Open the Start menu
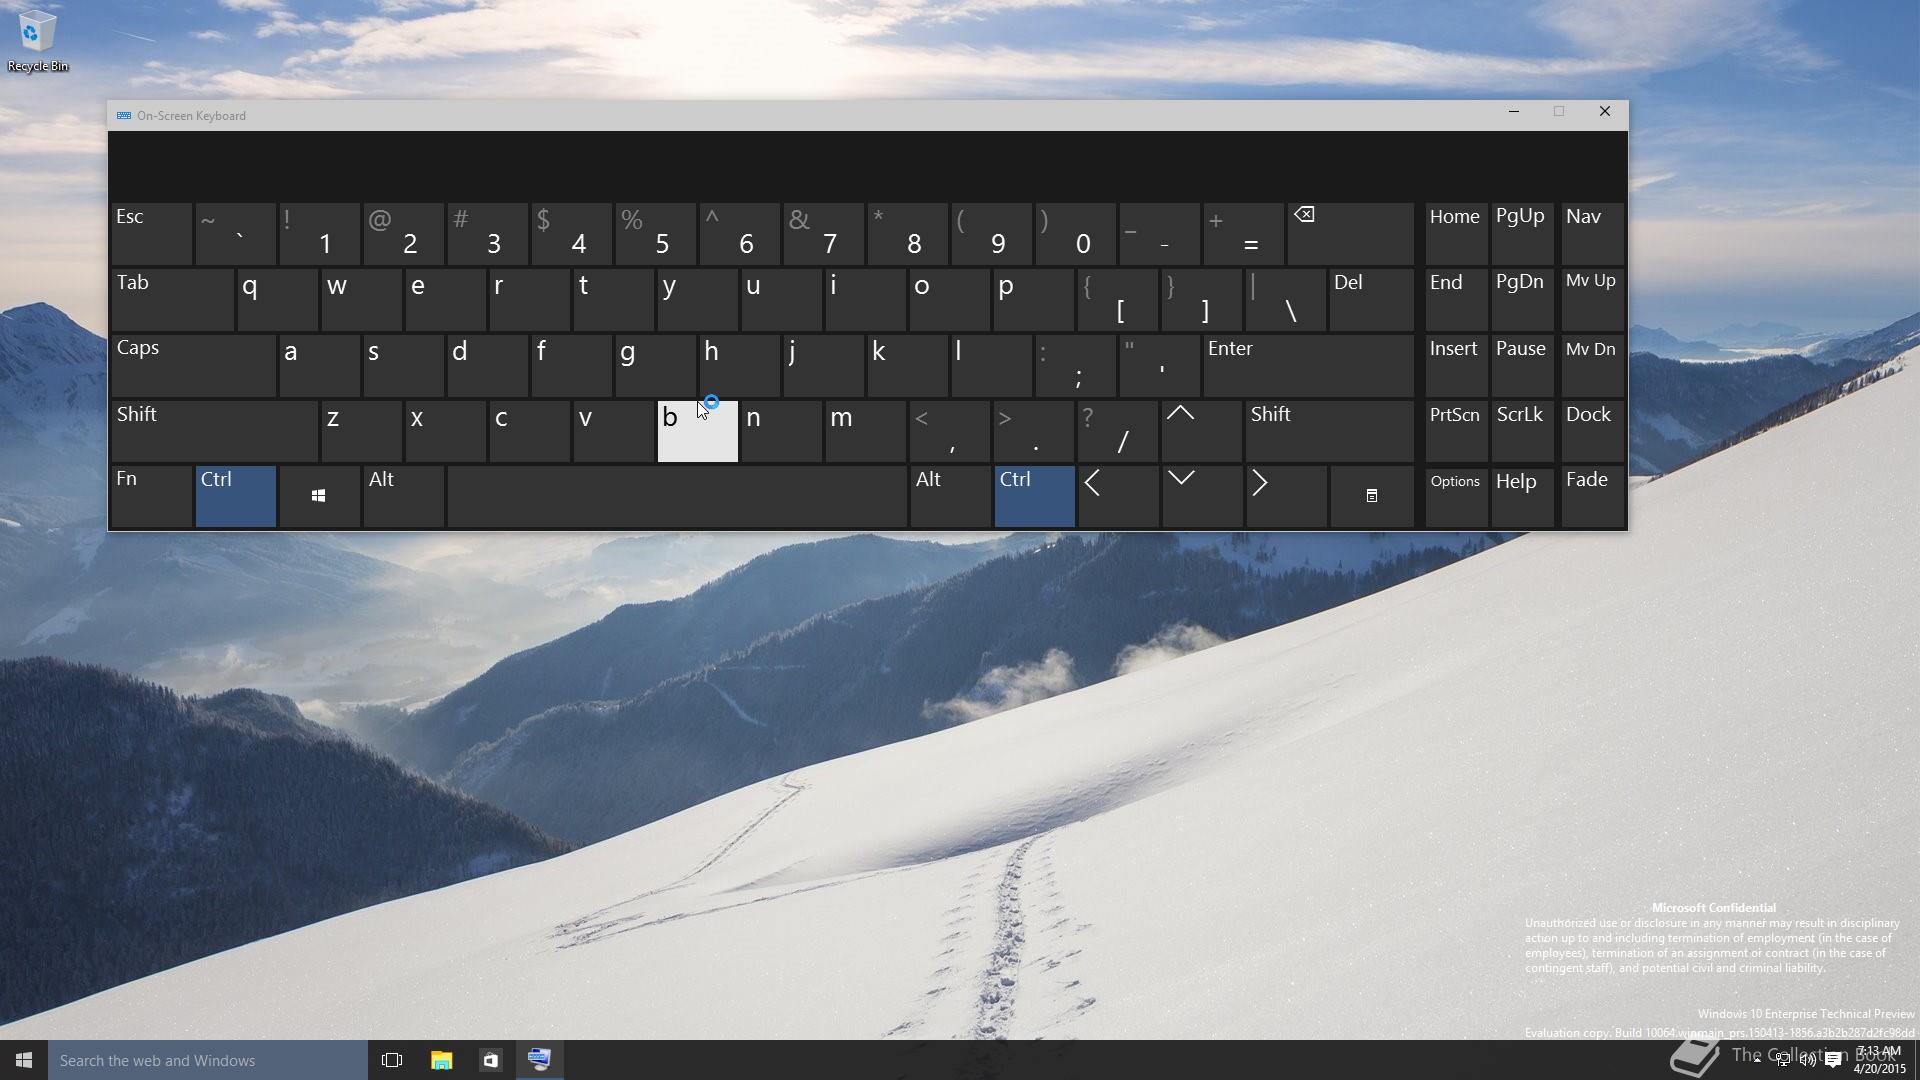The height and width of the screenshot is (1080, 1920). (24, 1060)
